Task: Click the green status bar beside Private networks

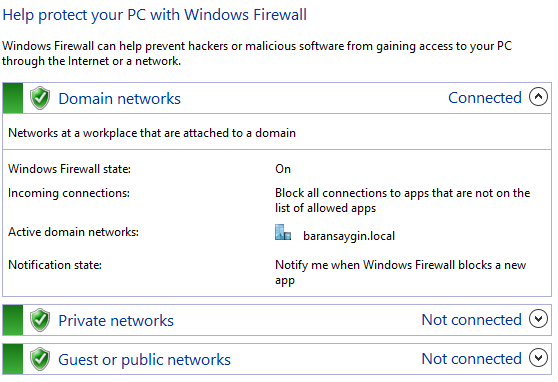Action: pyautogui.click(x=13, y=320)
